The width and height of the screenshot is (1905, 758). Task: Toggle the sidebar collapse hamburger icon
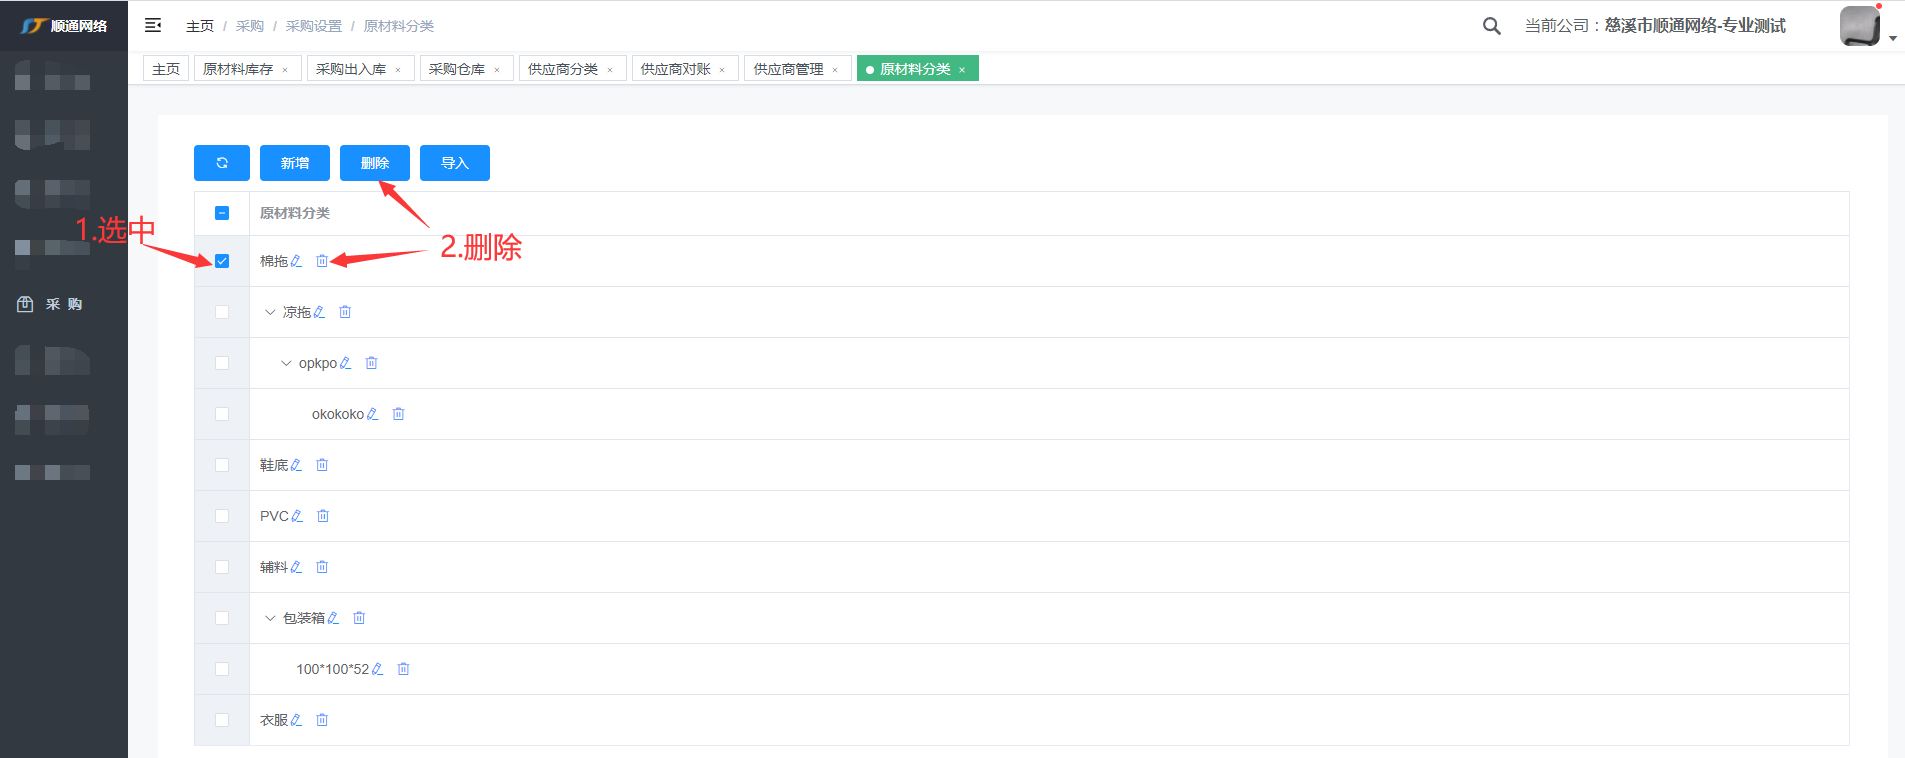coord(153,25)
